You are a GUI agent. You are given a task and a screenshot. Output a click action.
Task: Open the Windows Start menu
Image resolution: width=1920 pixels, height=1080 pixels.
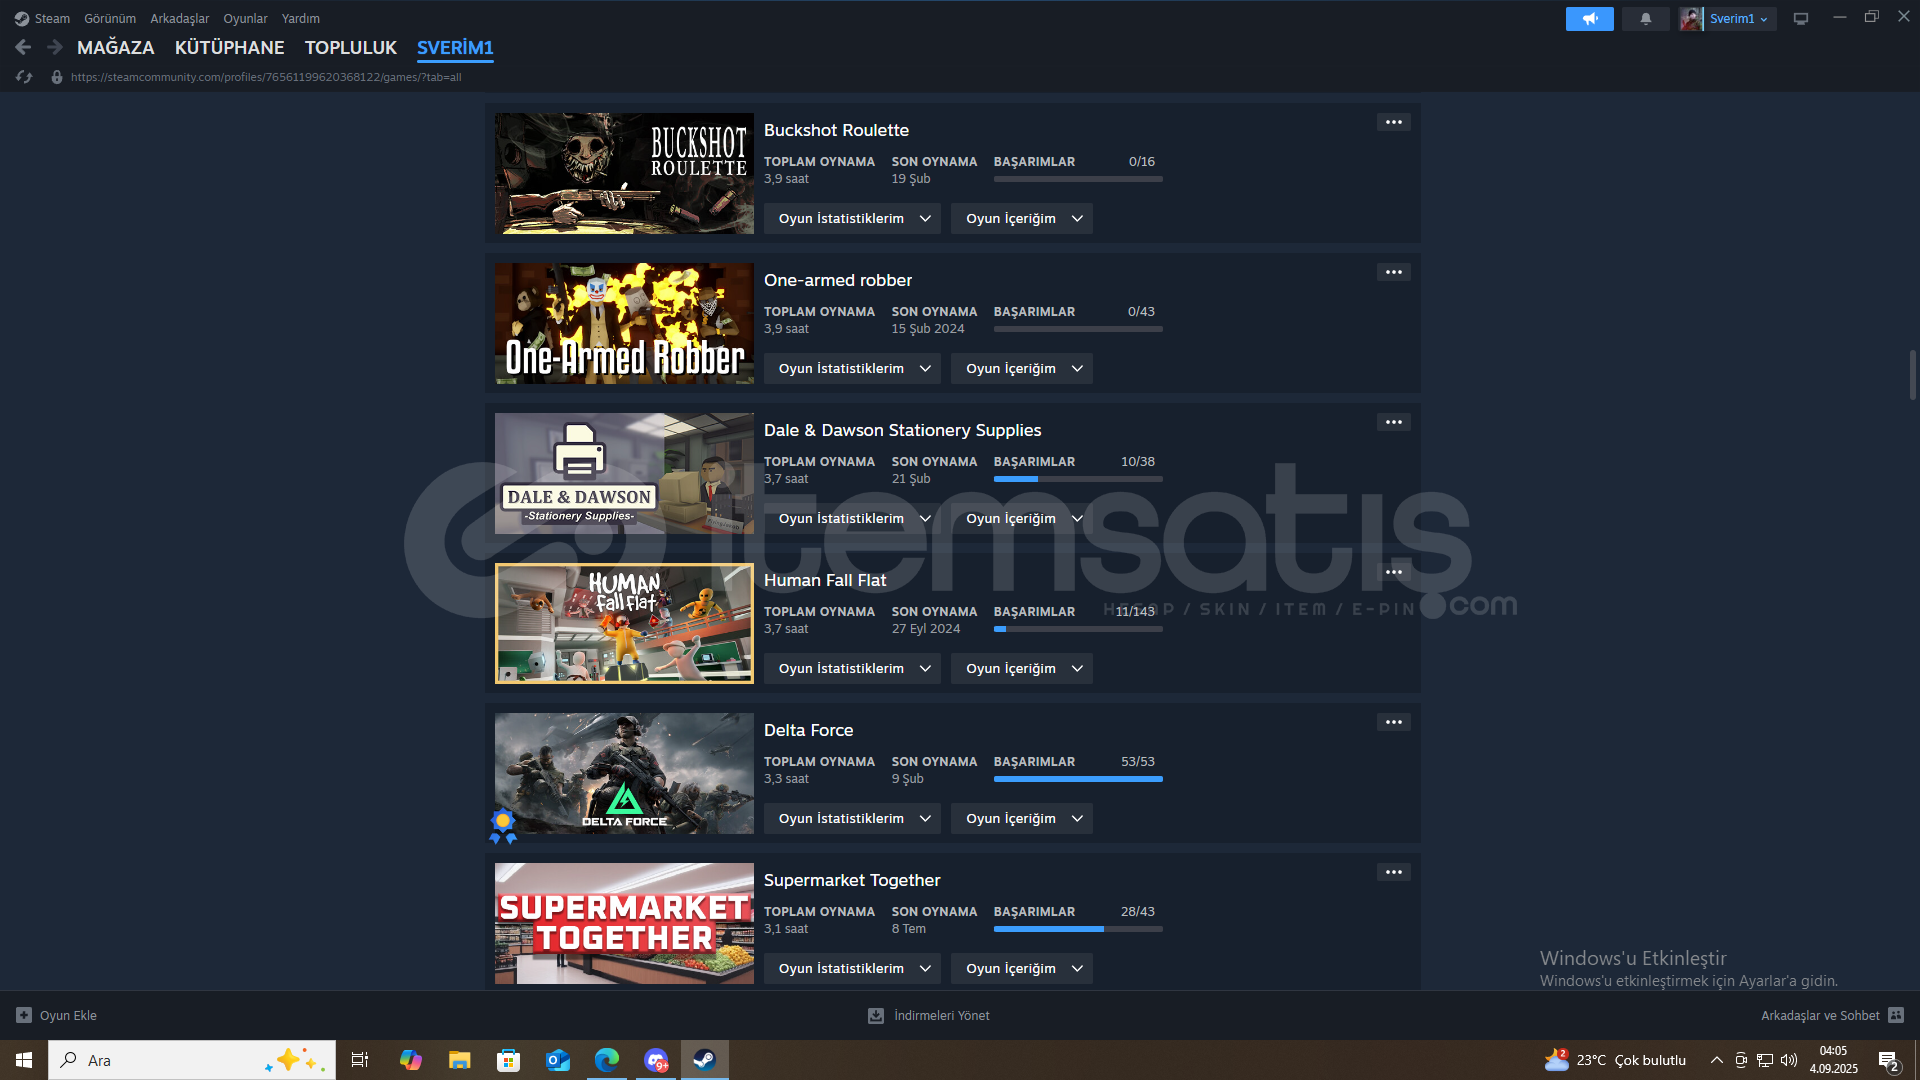pos(24,1060)
